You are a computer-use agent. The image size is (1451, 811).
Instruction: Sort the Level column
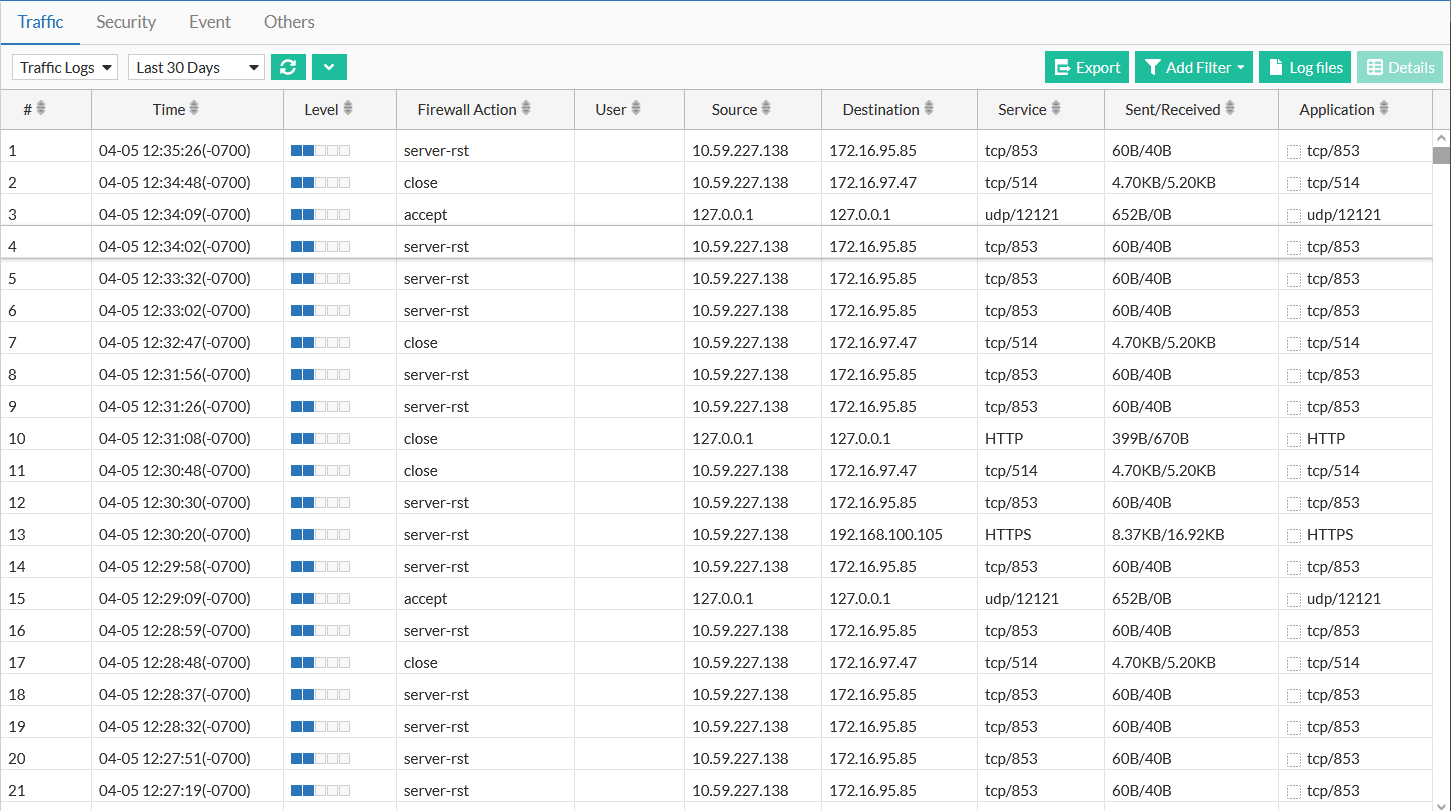348,109
